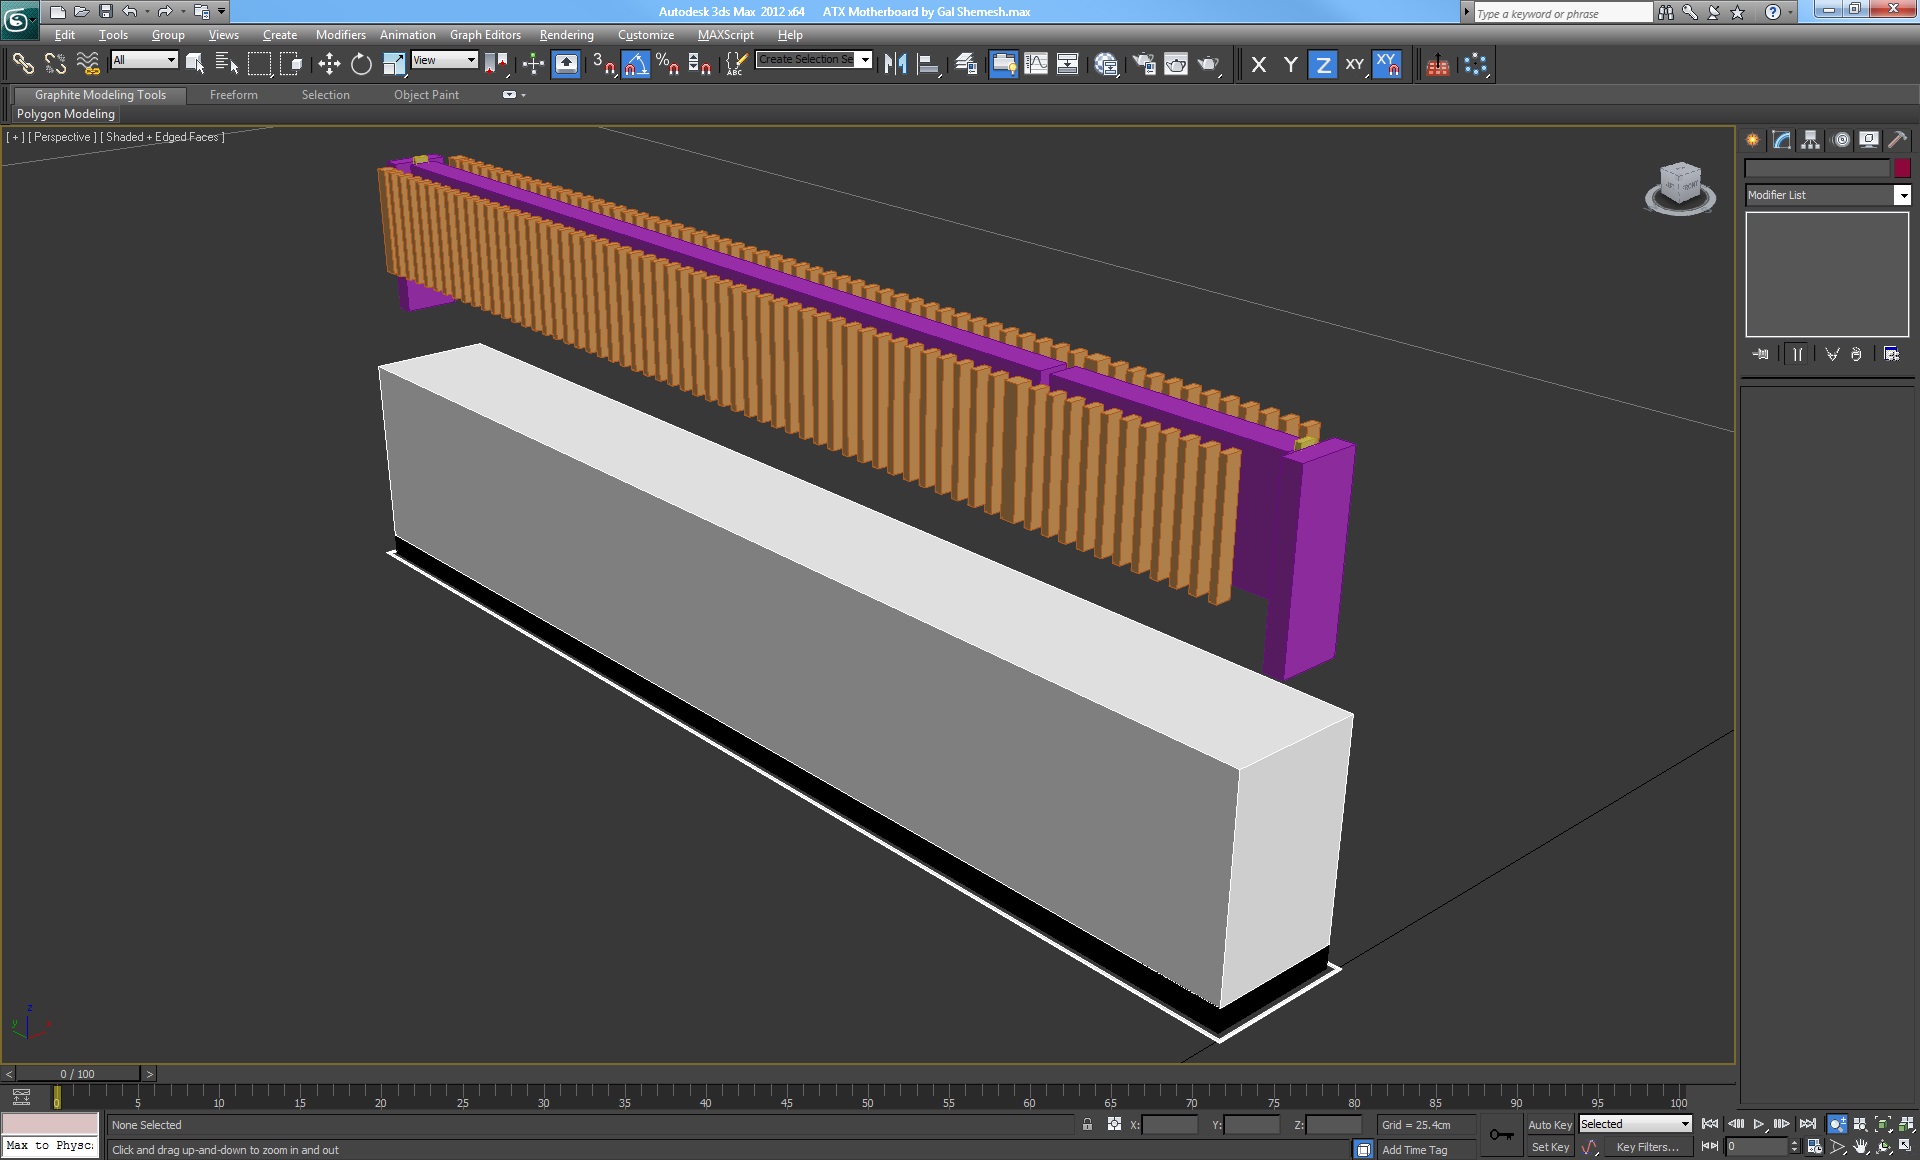Viewport: 1920px width, 1160px height.
Task: Click the Configure Modifier Sets icon
Action: coord(1891,354)
